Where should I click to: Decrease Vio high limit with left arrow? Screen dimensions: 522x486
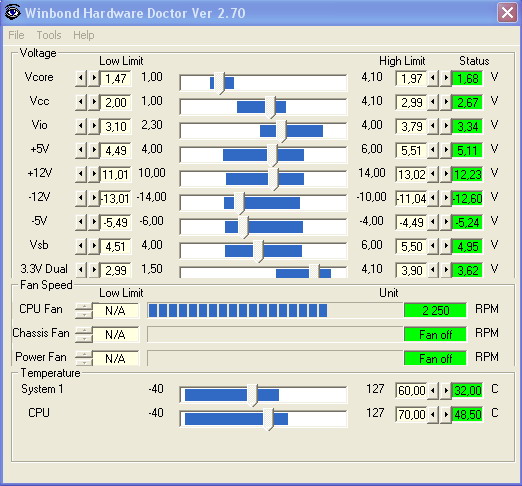click(x=433, y=126)
